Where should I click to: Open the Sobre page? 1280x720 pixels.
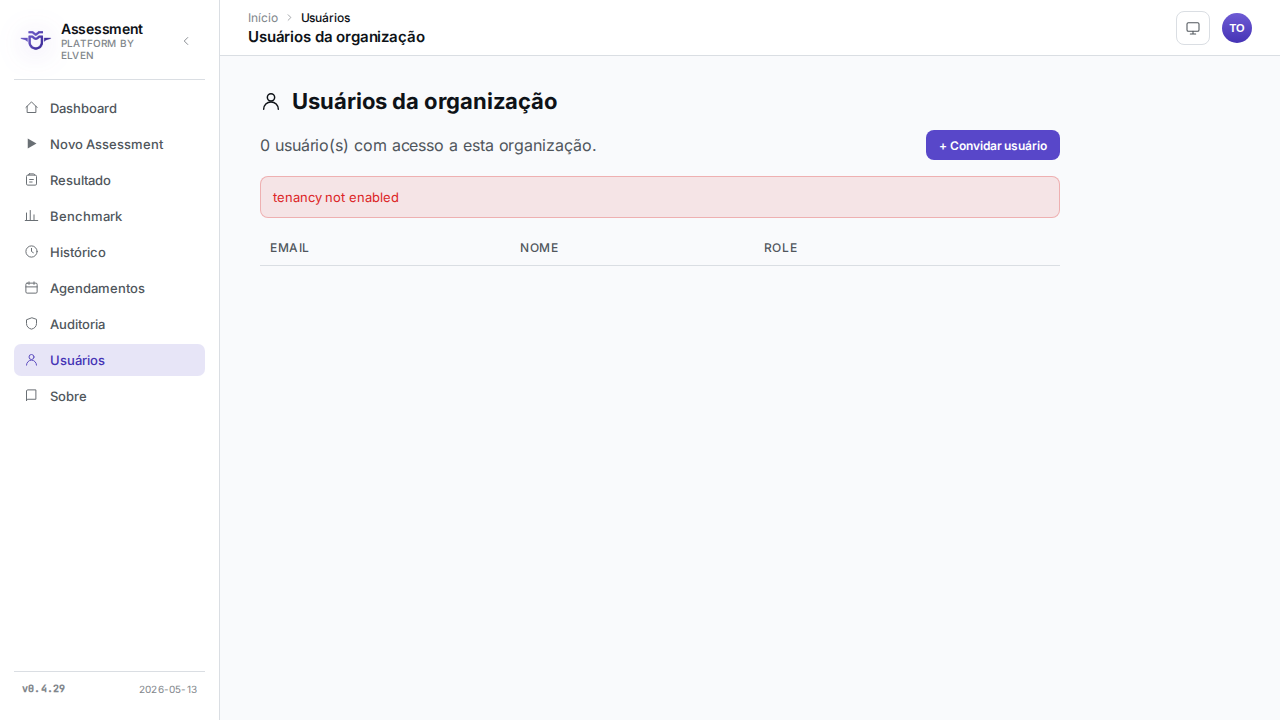pyautogui.click(x=109, y=396)
